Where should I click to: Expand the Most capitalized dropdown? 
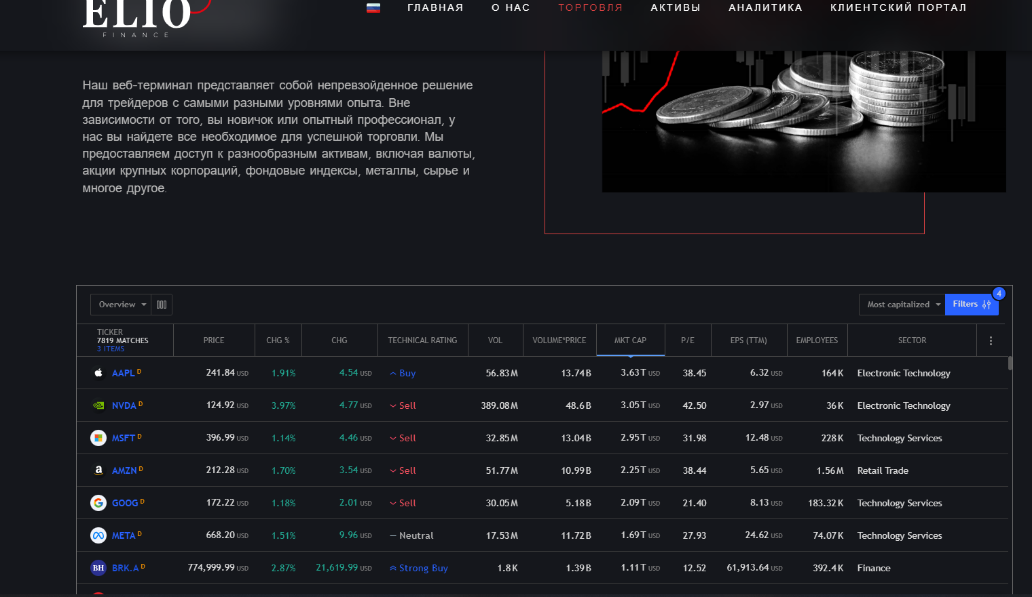pos(902,305)
